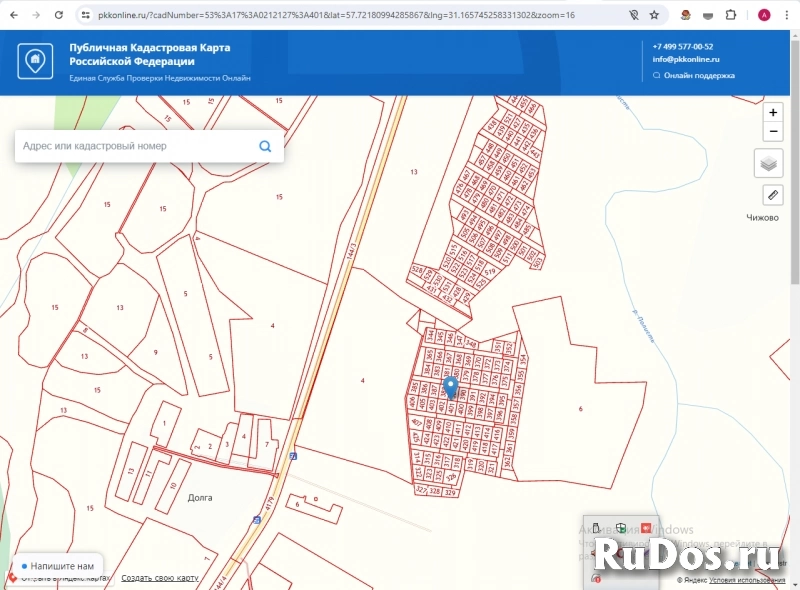Open the map layers switcher
Image resolution: width=800 pixels, height=590 pixels.
pos(768,163)
